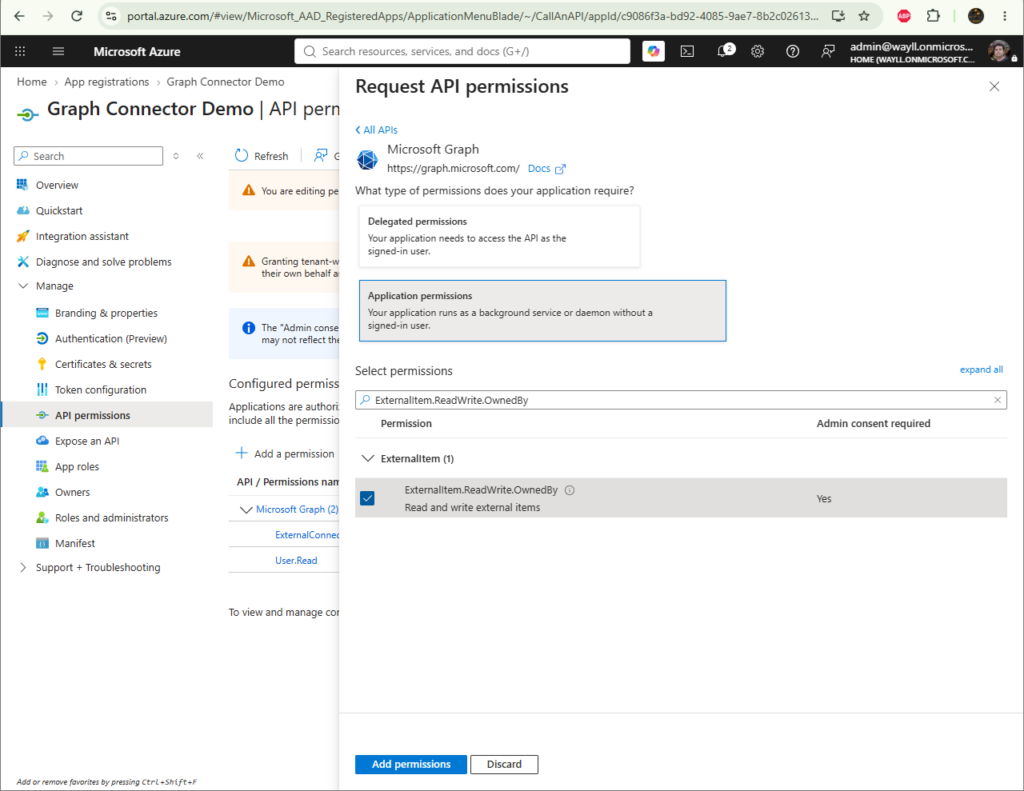Collapse the Microsoft Graph (2) permissions row
1024x791 pixels.
point(246,509)
